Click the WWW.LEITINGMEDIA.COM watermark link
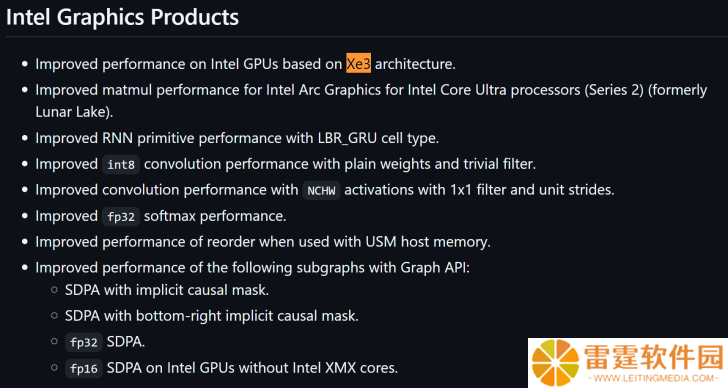 [656, 378]
